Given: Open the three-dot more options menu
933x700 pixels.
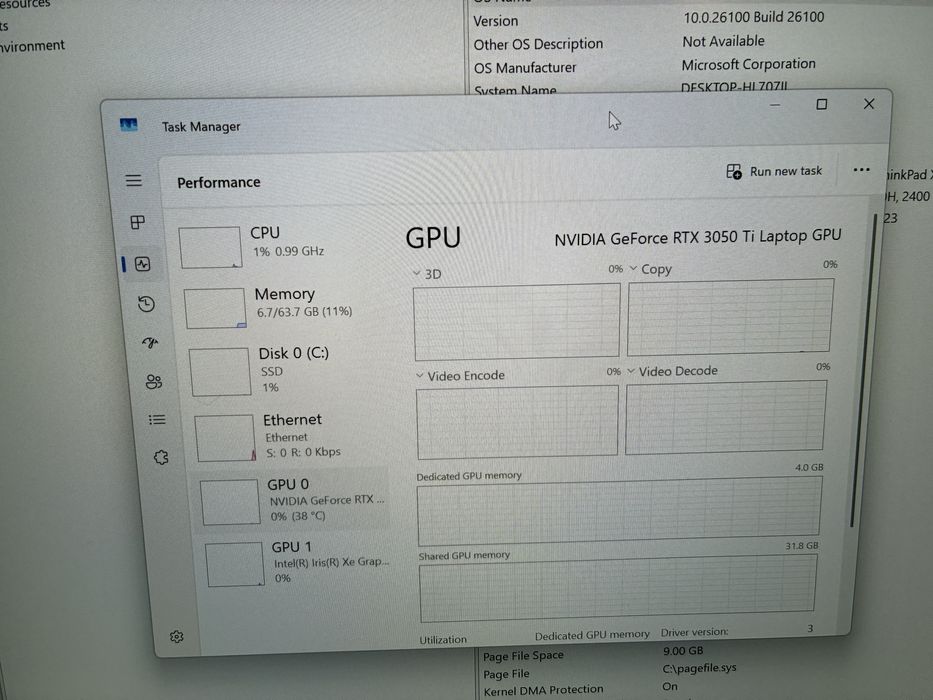Looking at the screenshot, I should point(861,170).
